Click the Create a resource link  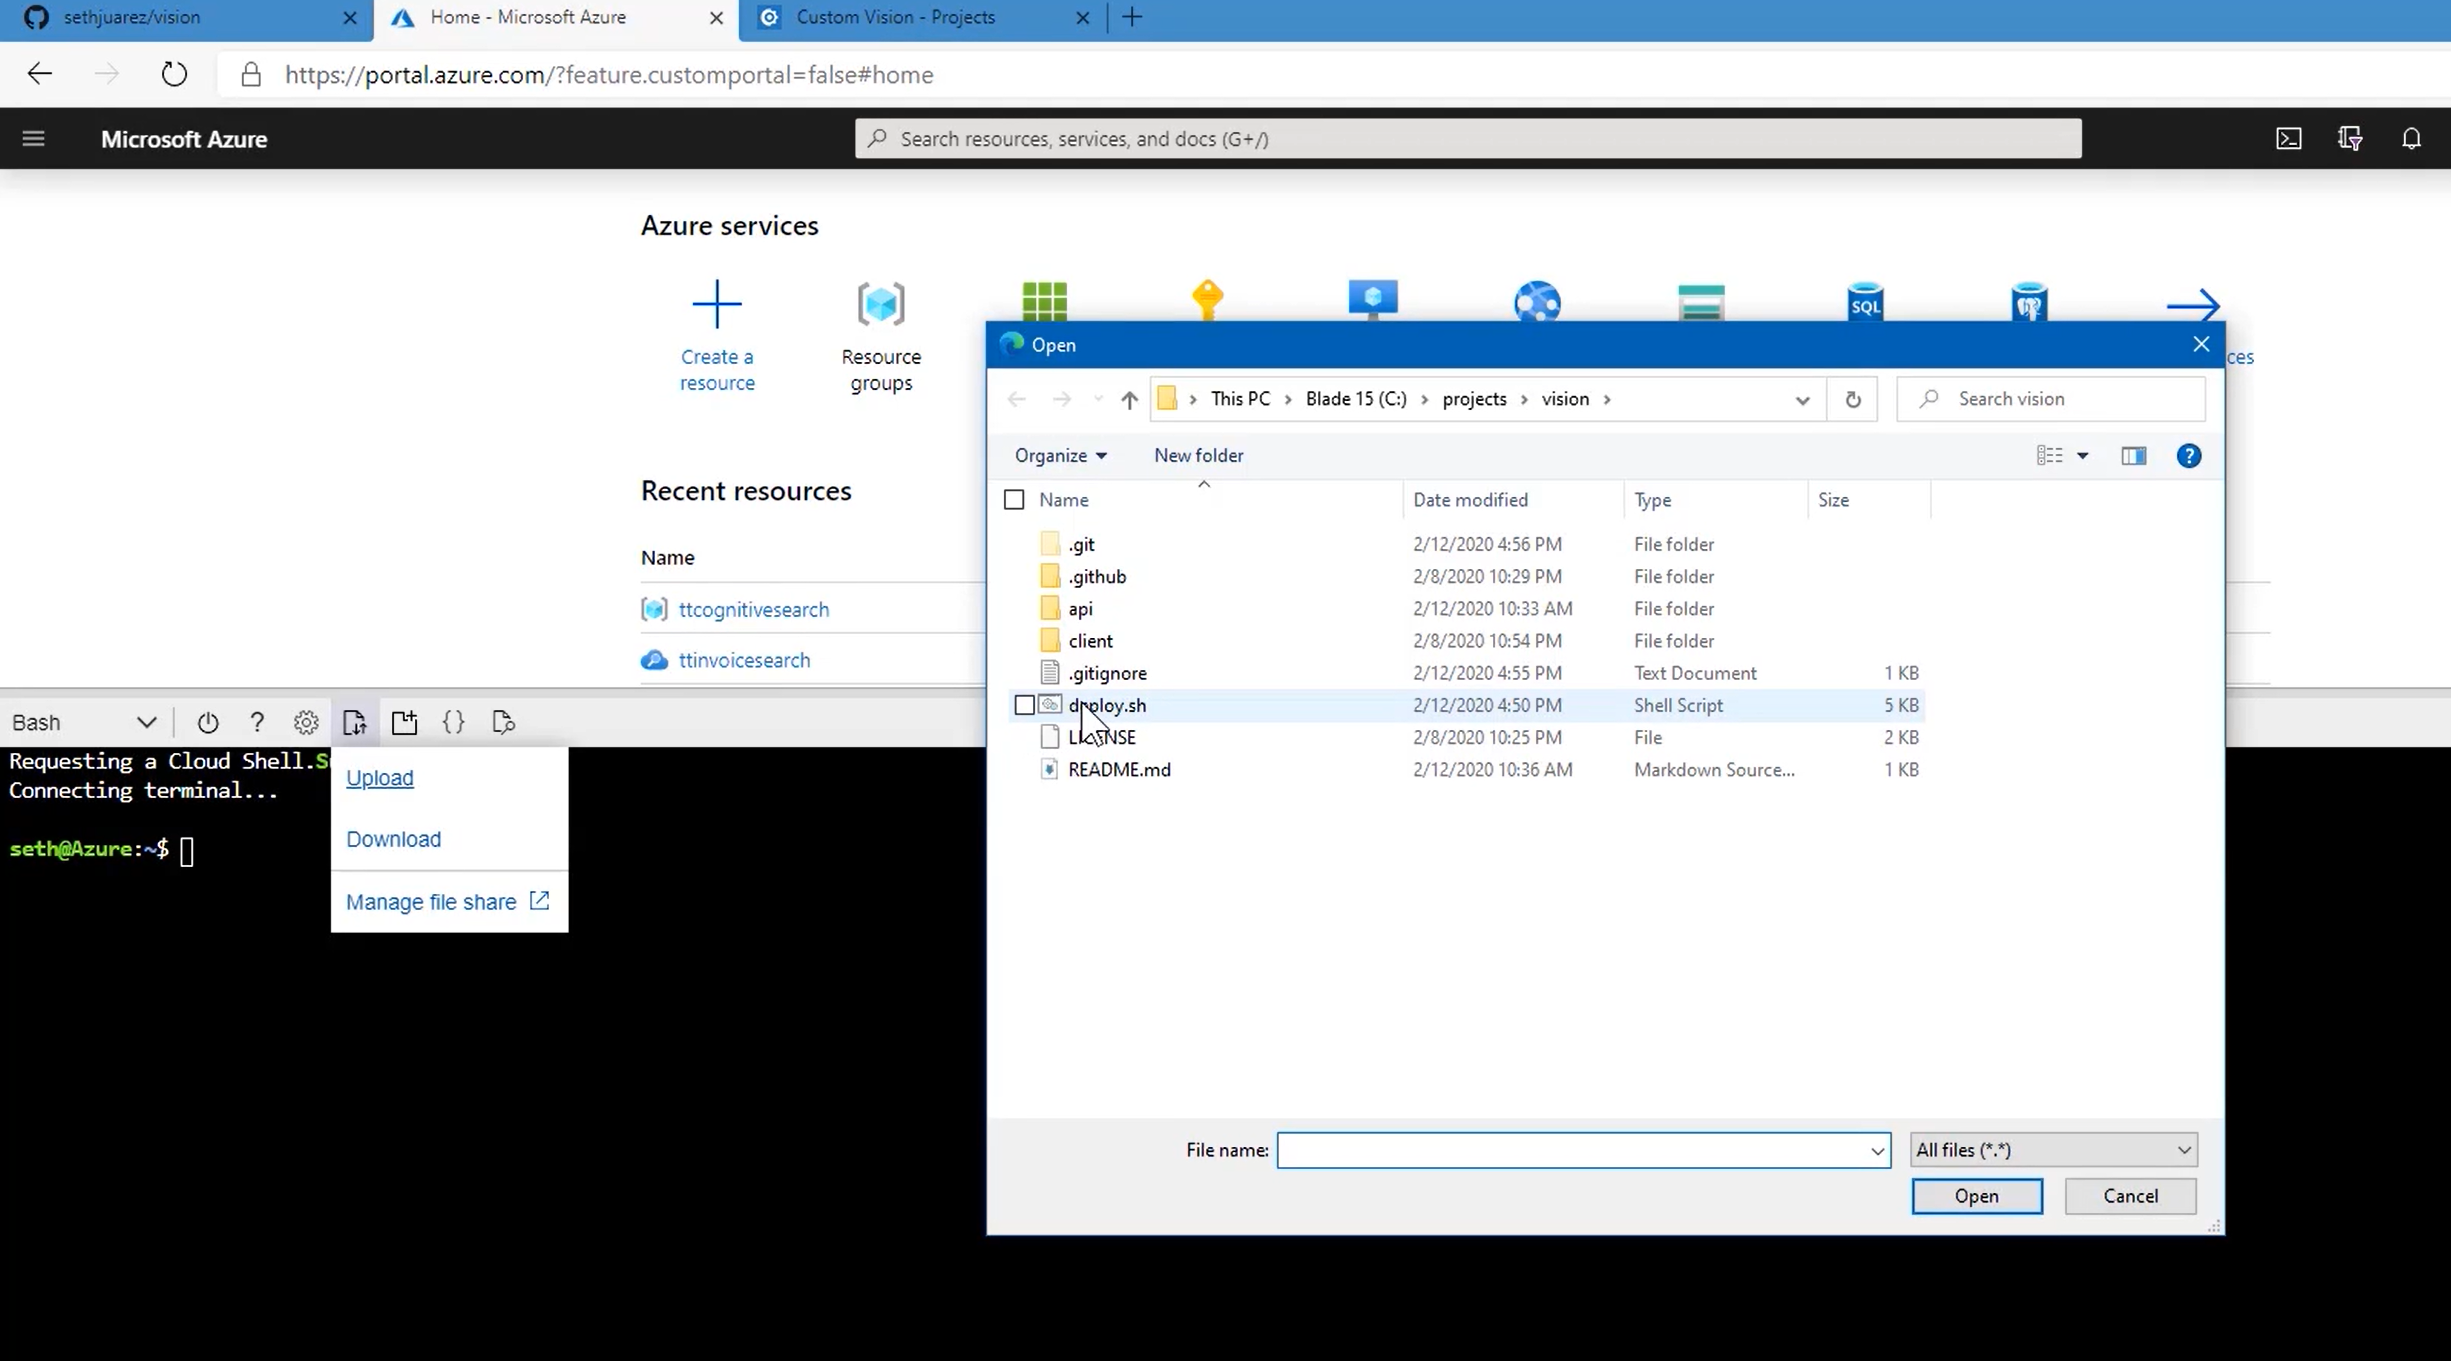(x=716, y=369)
